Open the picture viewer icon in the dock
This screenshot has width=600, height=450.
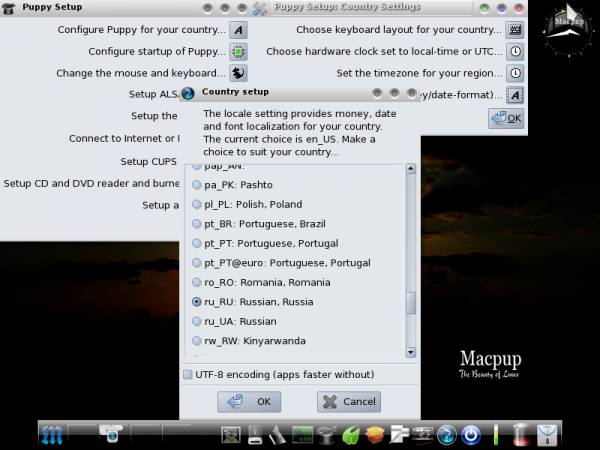231,435
